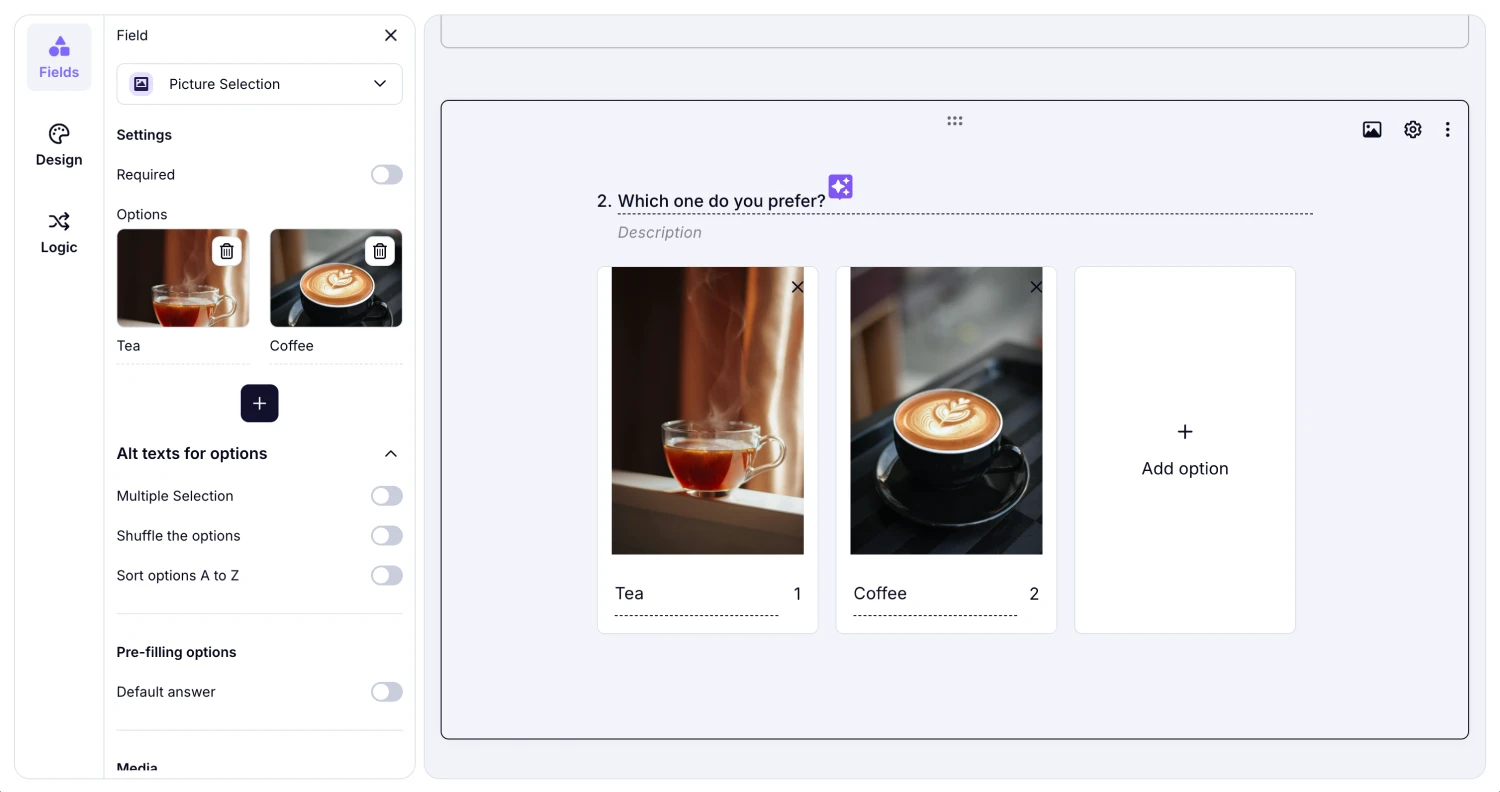Collapse the Alt texts for options section

[391, 453]
